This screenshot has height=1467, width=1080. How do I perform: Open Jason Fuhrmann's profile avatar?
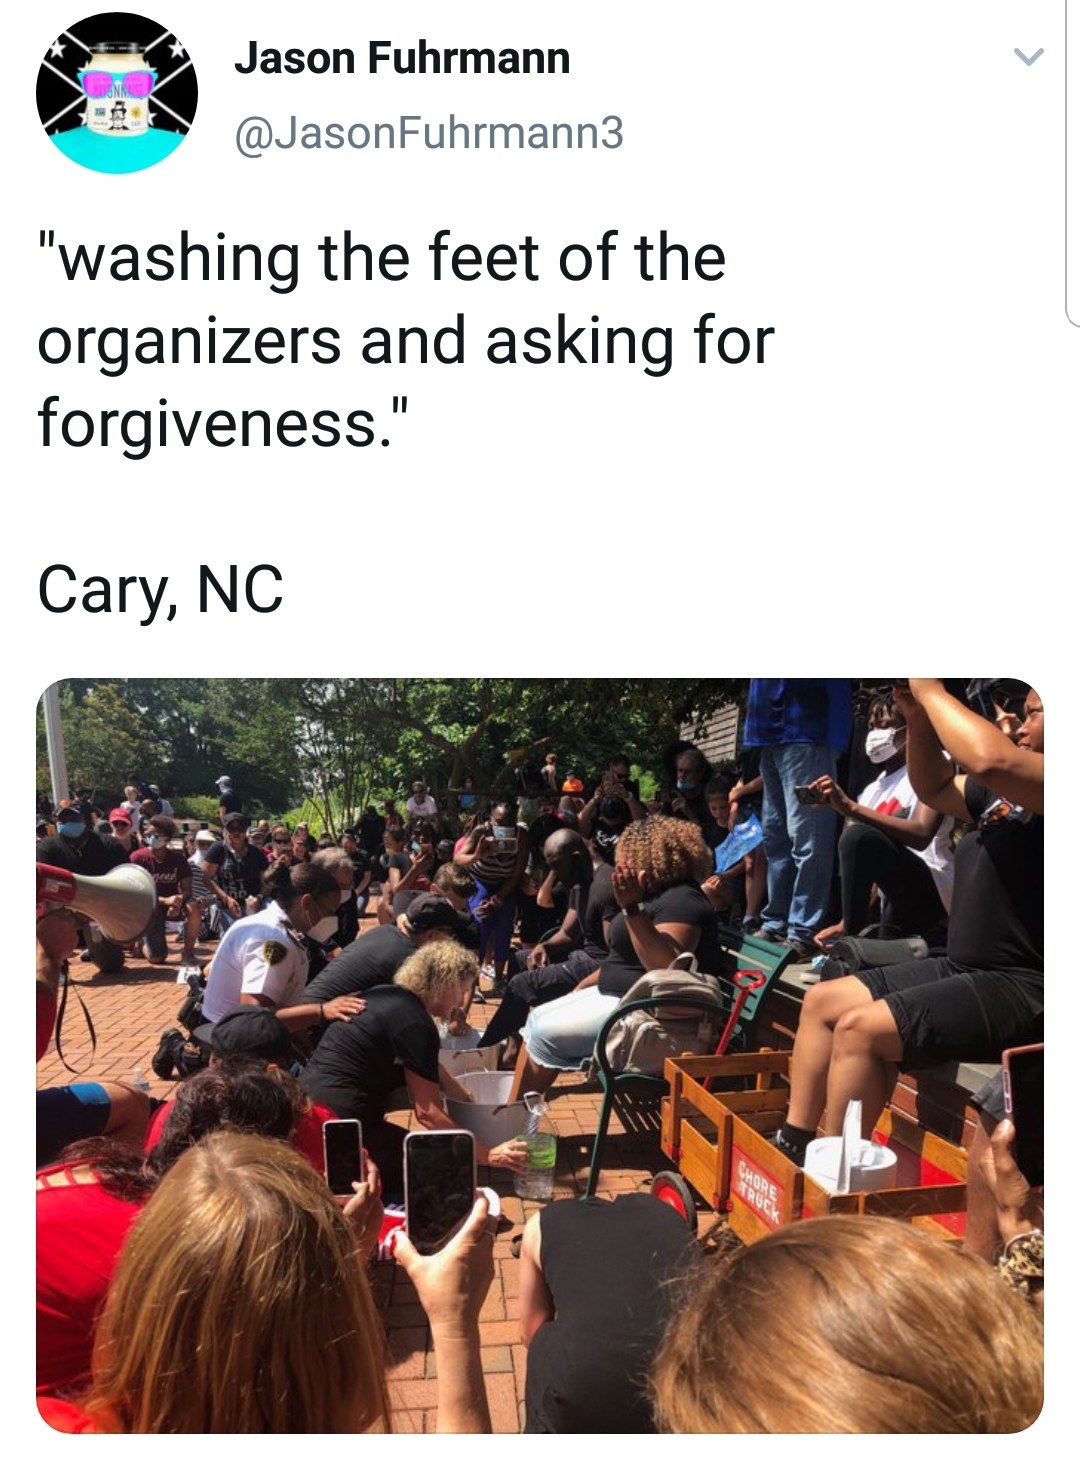[117, 93]
